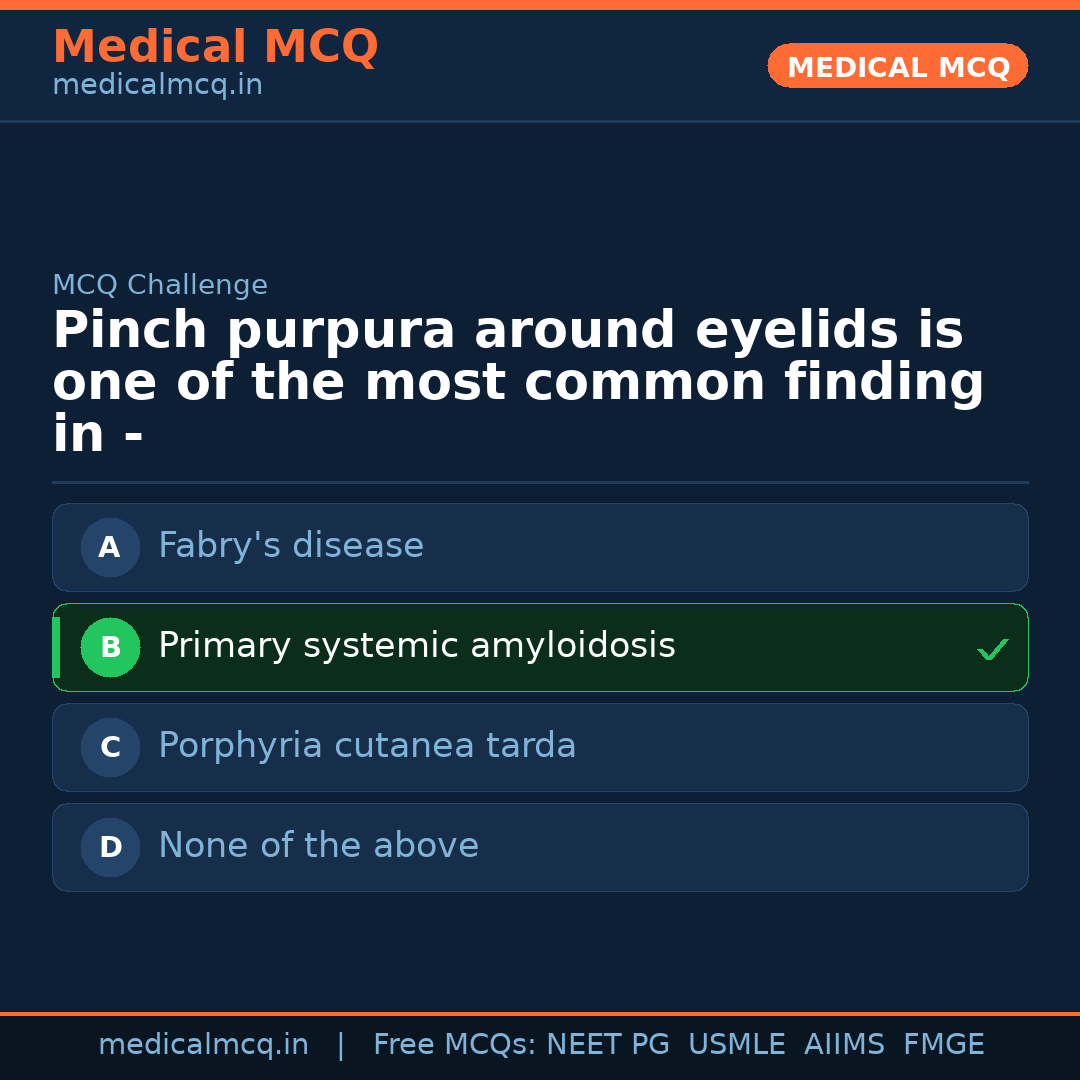Screen dimensions: 1080x1080
Task: Select the circular C badge icon
Action: pos(110,747)
